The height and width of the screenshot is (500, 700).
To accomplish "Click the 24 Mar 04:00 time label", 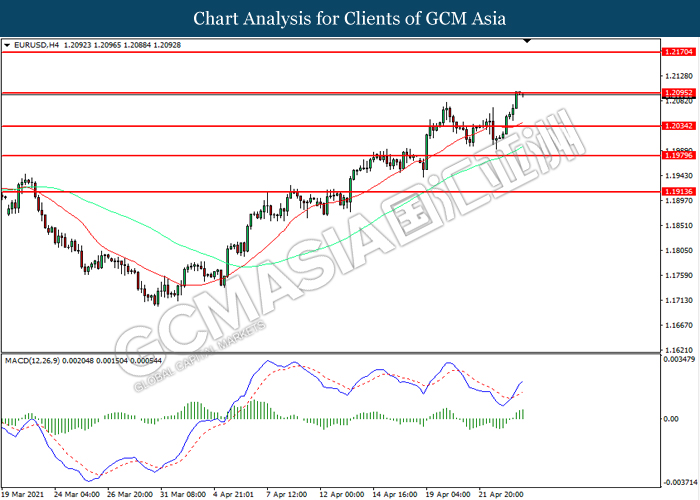I will pyautogui.click(x=77, y=494).
